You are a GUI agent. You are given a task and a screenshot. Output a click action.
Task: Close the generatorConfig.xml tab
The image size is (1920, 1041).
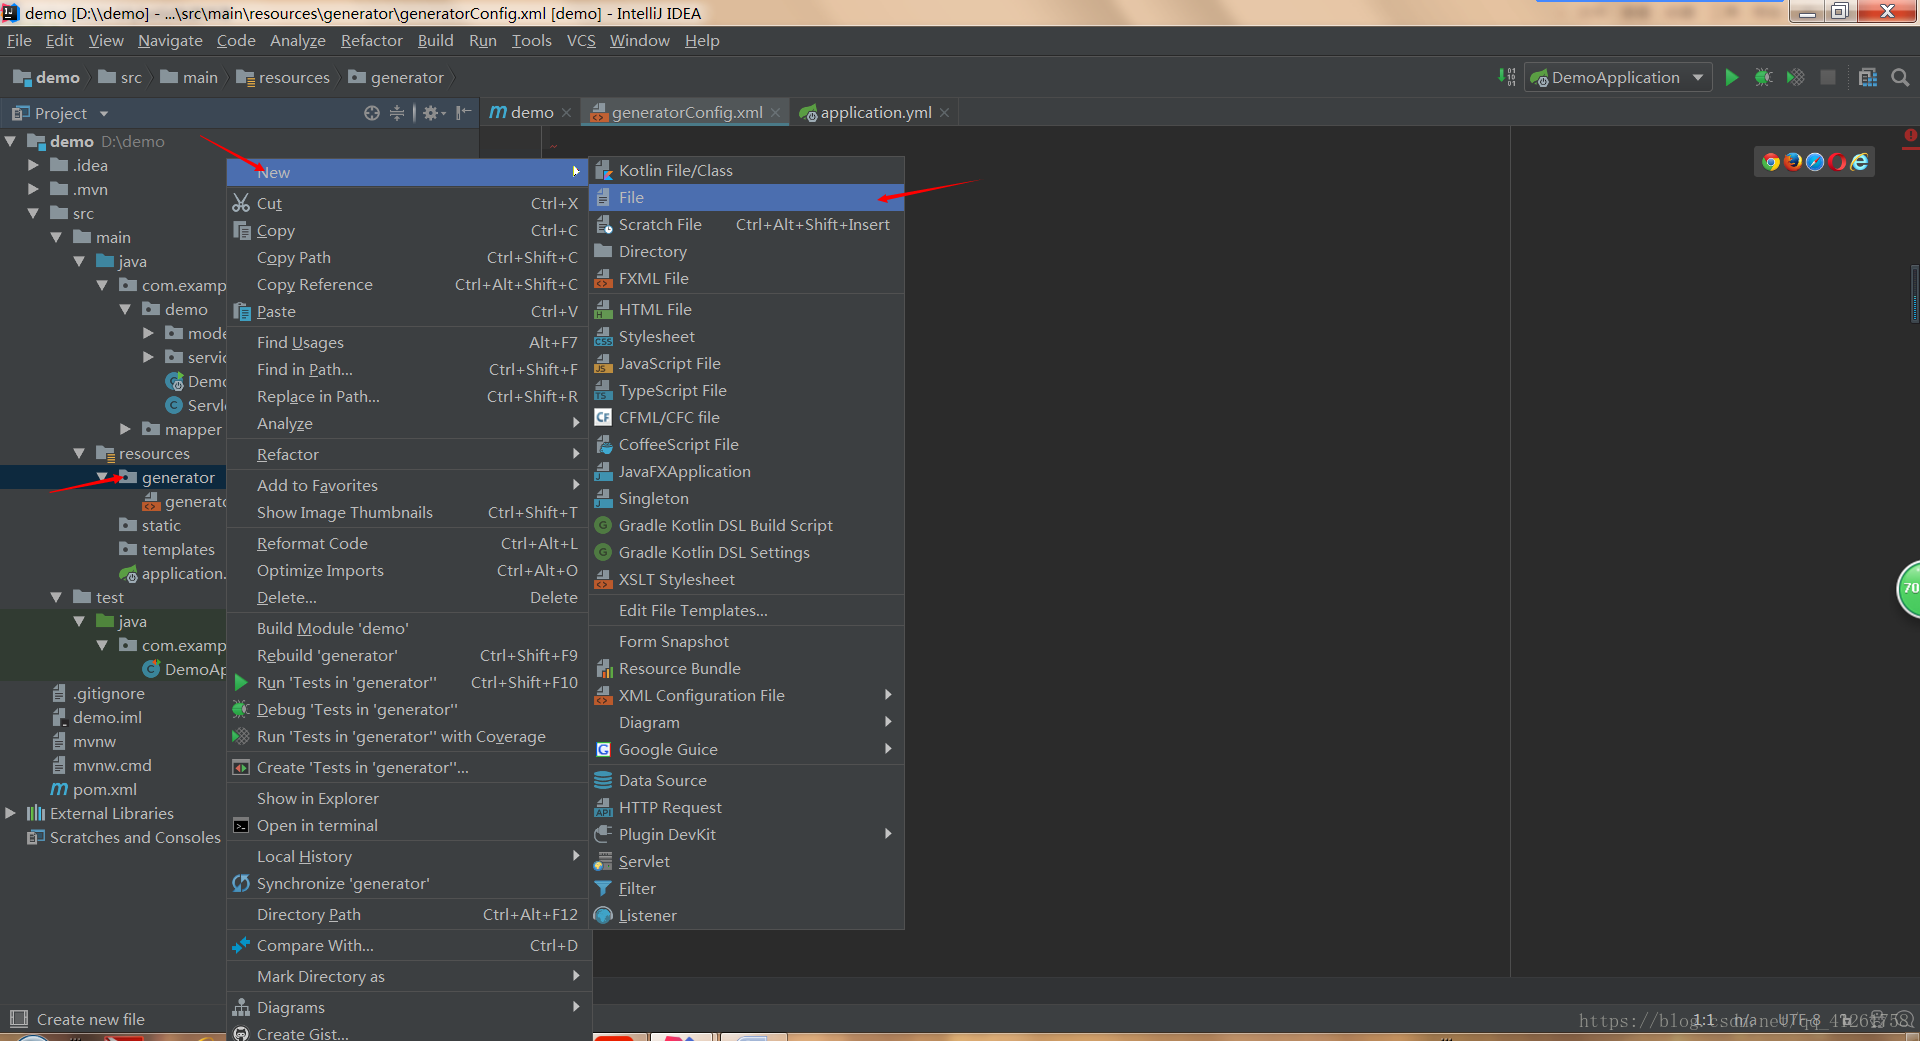[775, 113]
